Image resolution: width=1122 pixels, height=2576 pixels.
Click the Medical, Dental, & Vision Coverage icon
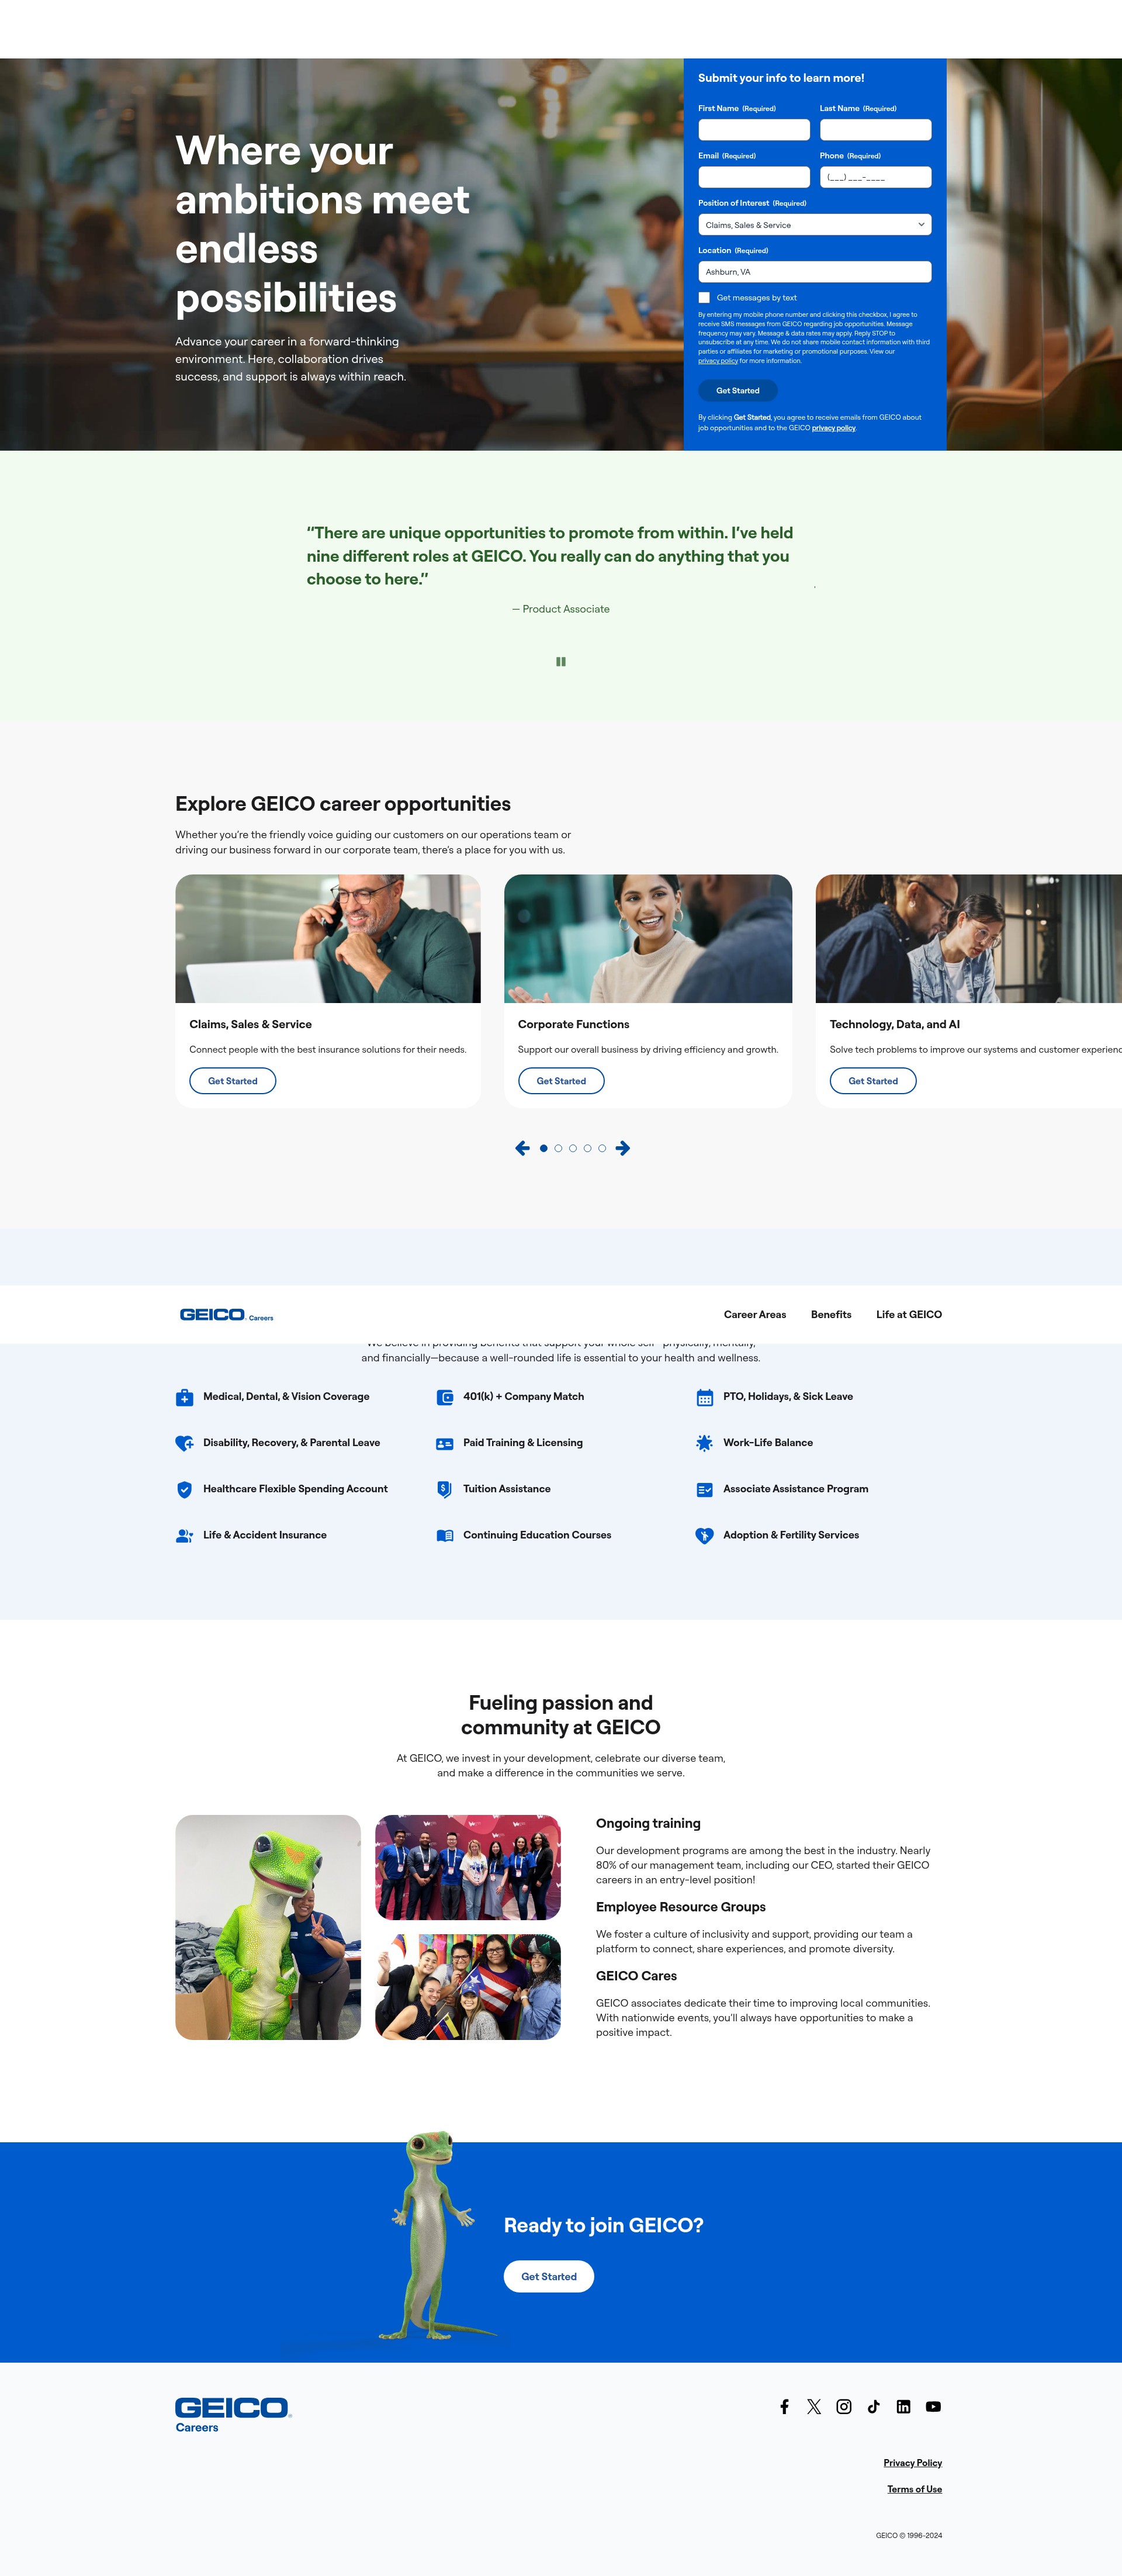[184, 1397]
